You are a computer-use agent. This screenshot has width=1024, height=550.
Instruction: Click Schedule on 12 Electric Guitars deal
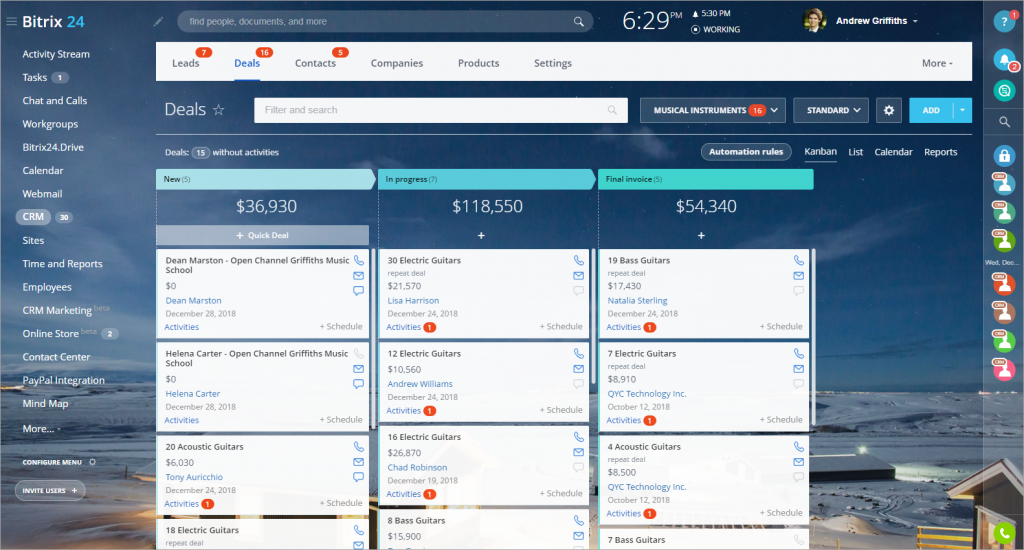point(561,410)
